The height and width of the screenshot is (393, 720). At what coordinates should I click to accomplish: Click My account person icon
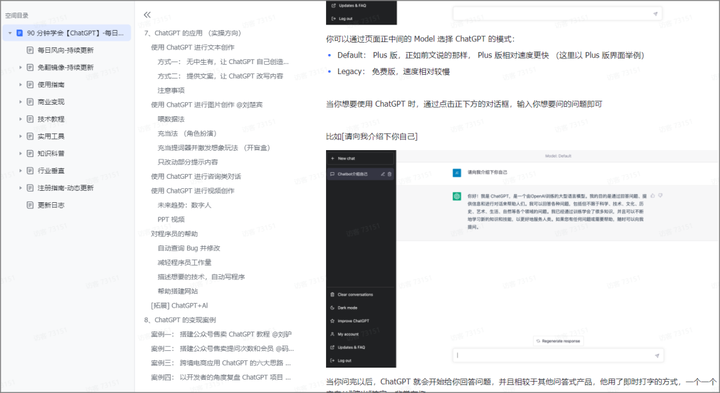[332, 334]
